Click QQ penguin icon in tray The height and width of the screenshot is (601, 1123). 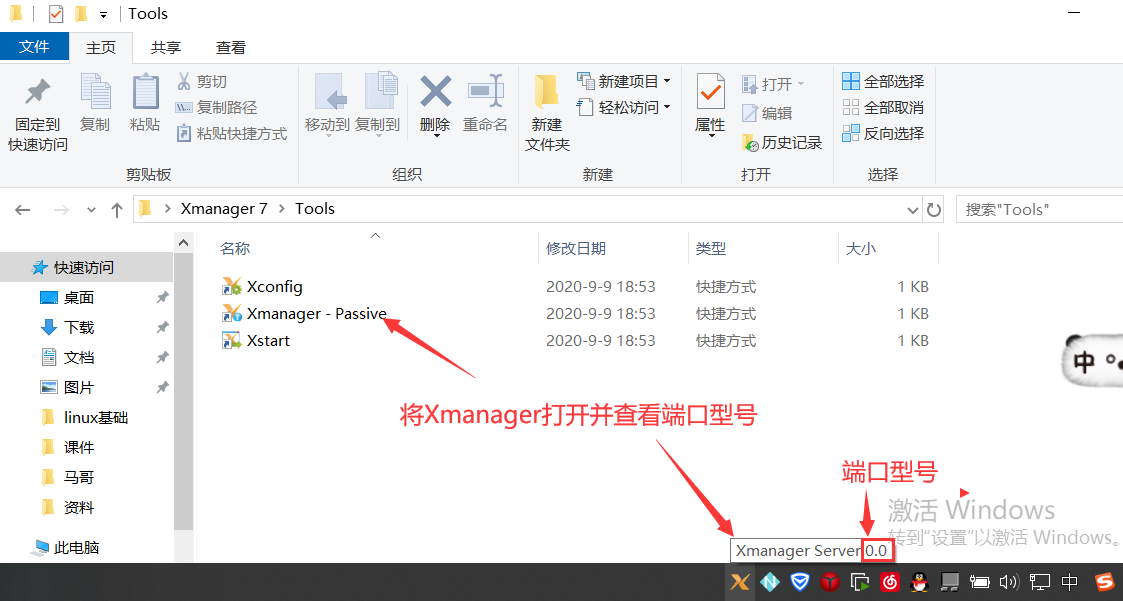point(920,582)
